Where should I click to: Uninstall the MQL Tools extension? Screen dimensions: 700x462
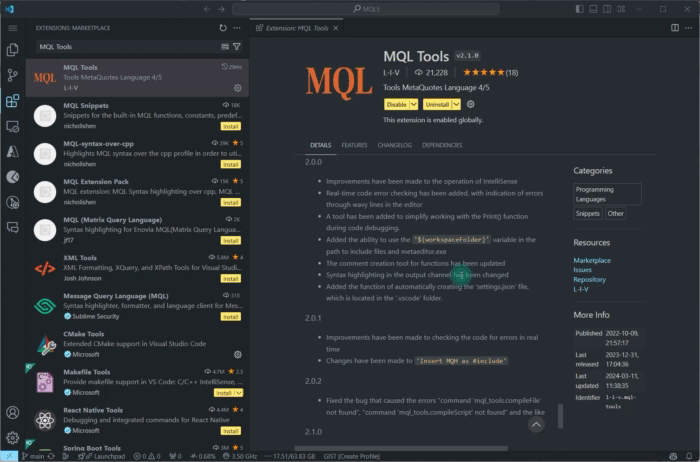point(437,104)
